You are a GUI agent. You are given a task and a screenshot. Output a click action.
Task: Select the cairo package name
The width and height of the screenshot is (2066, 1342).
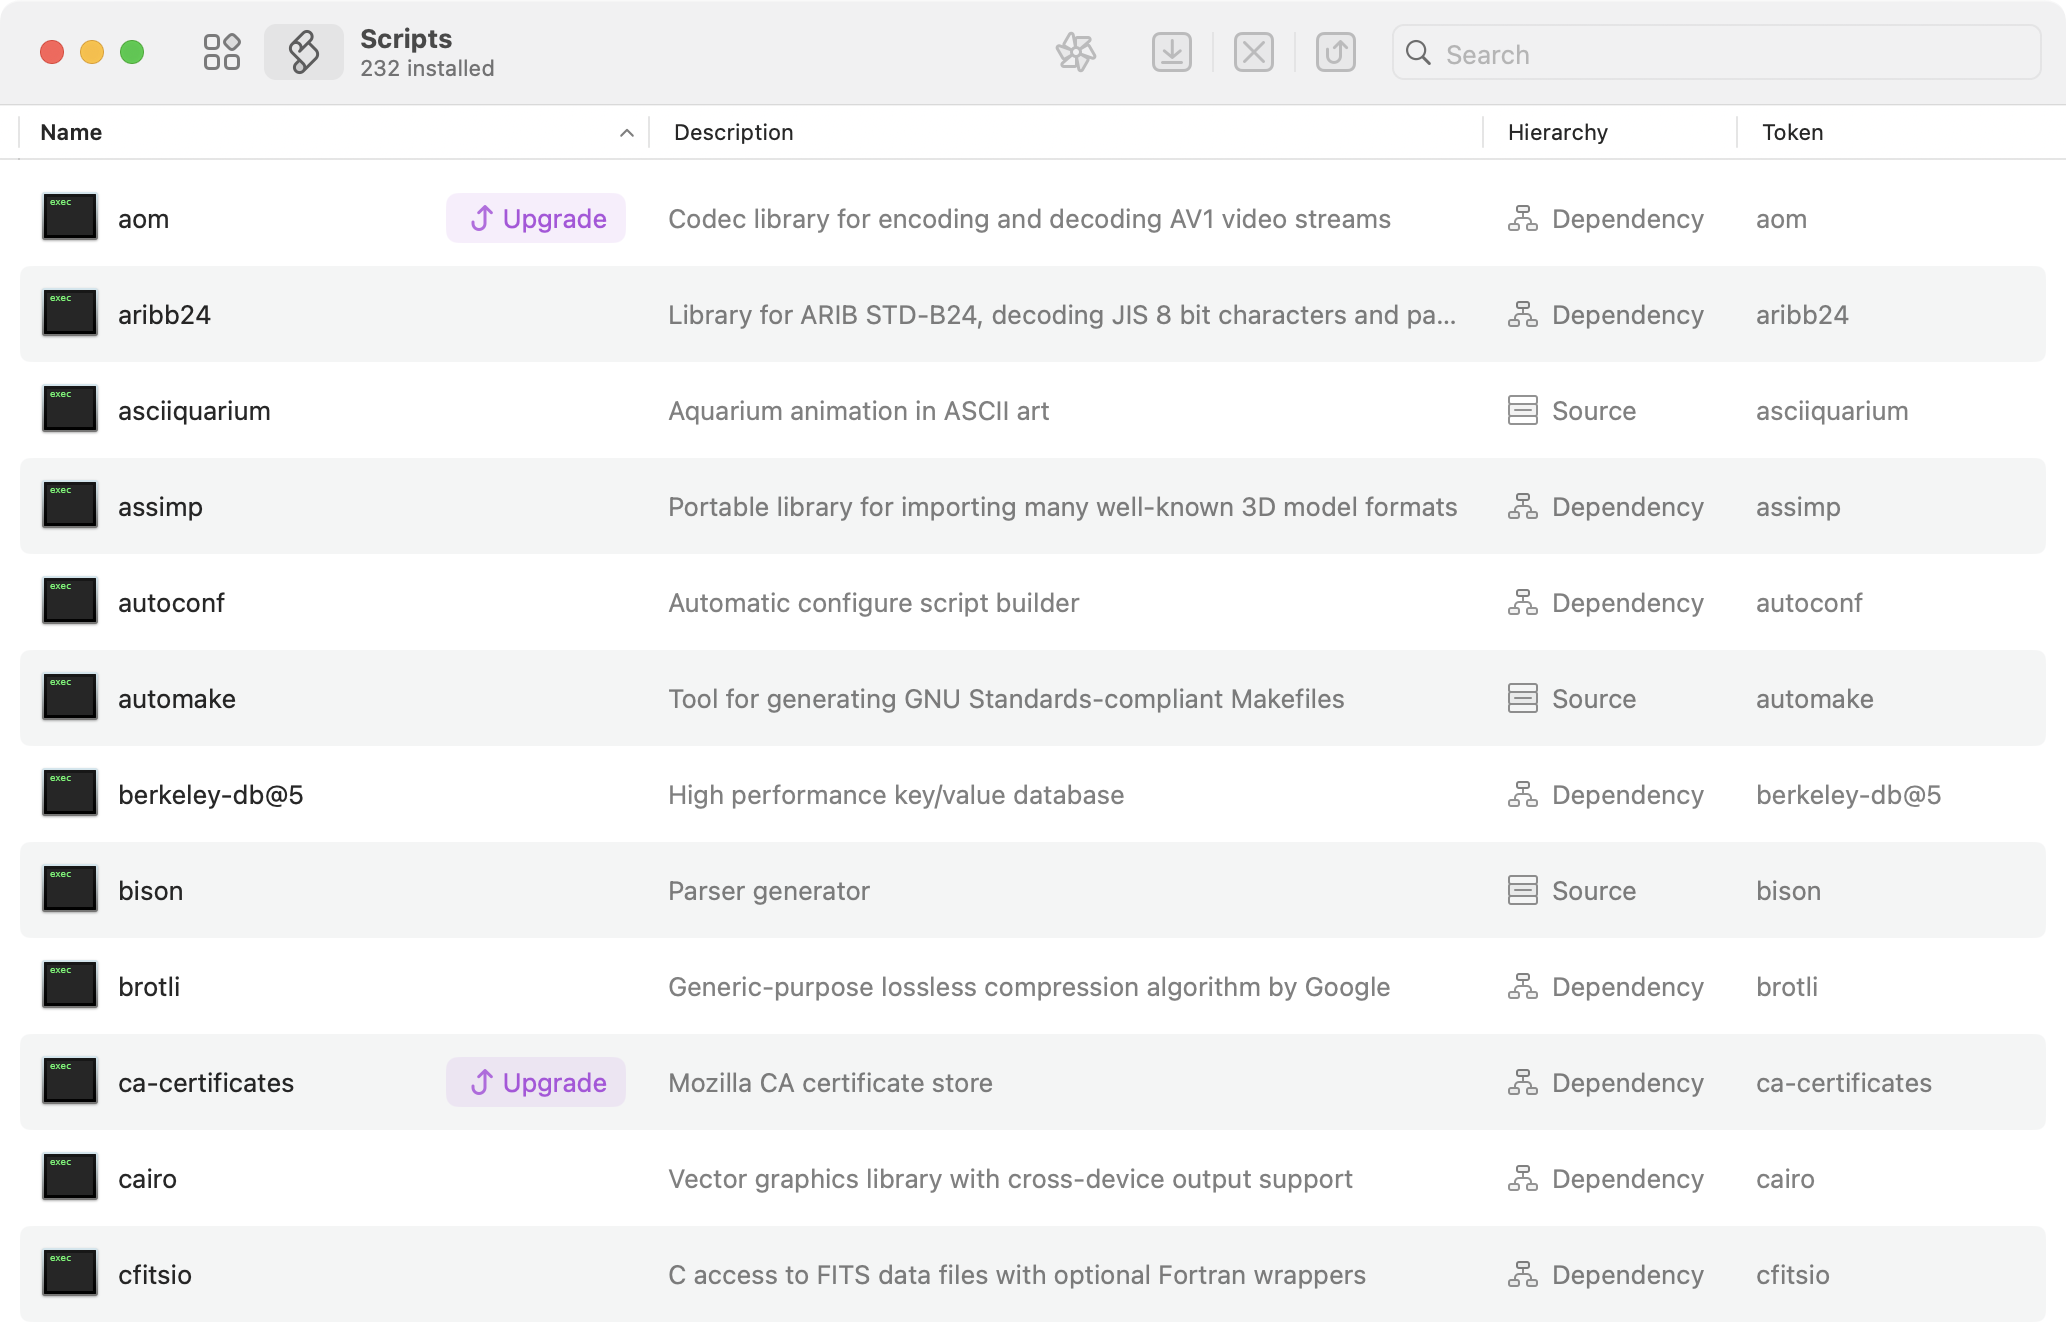click(147, 1179)
